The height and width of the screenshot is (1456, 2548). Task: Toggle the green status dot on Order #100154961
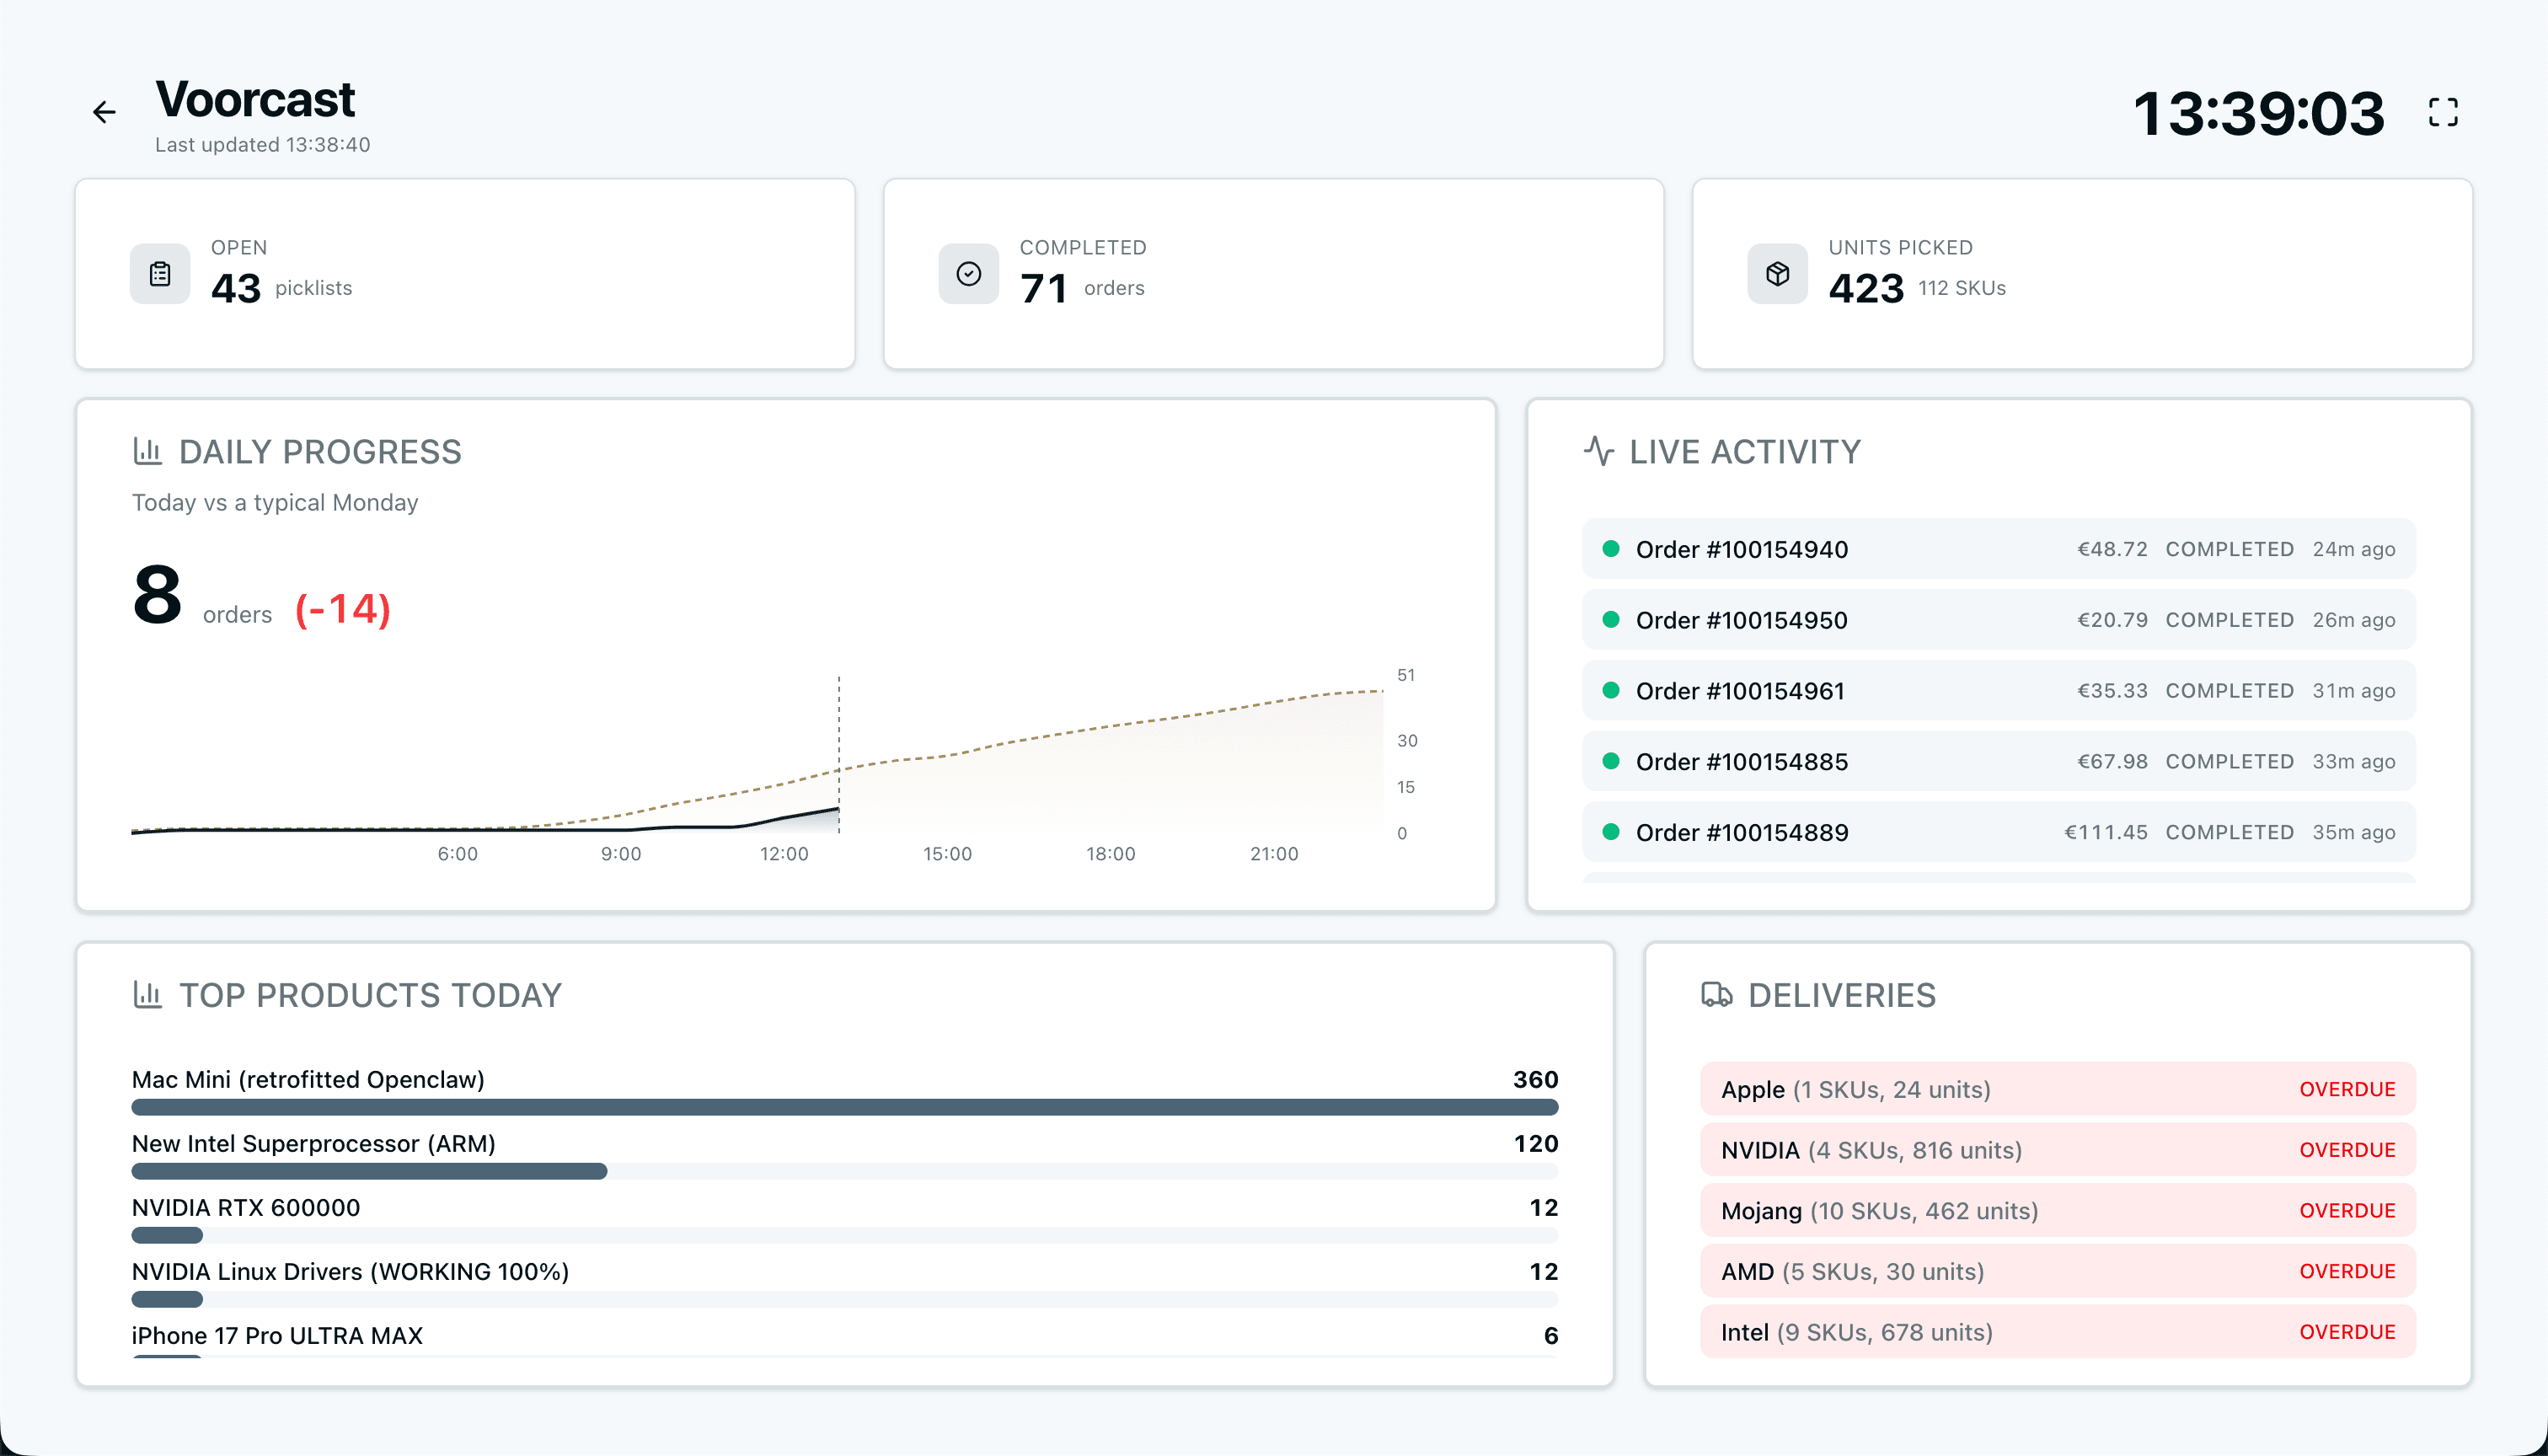coord(1612,690)
